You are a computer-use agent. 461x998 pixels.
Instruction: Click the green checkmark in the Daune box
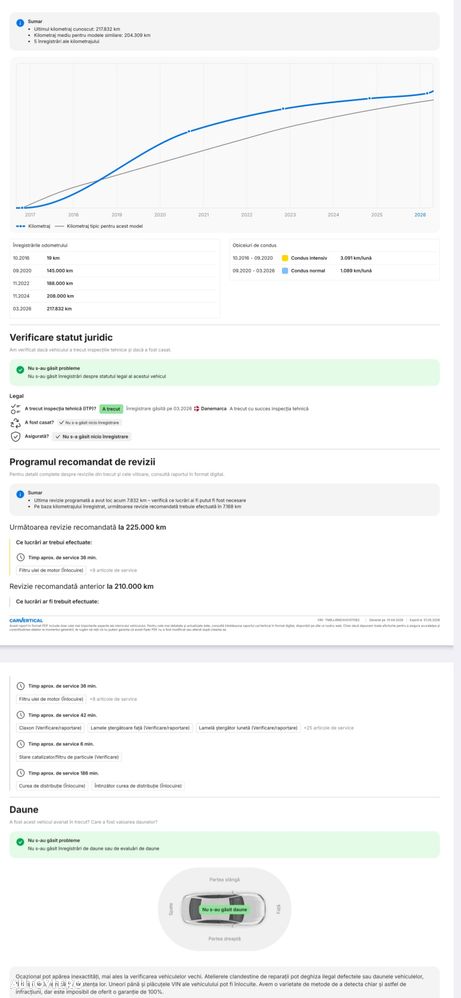point(20,840)
